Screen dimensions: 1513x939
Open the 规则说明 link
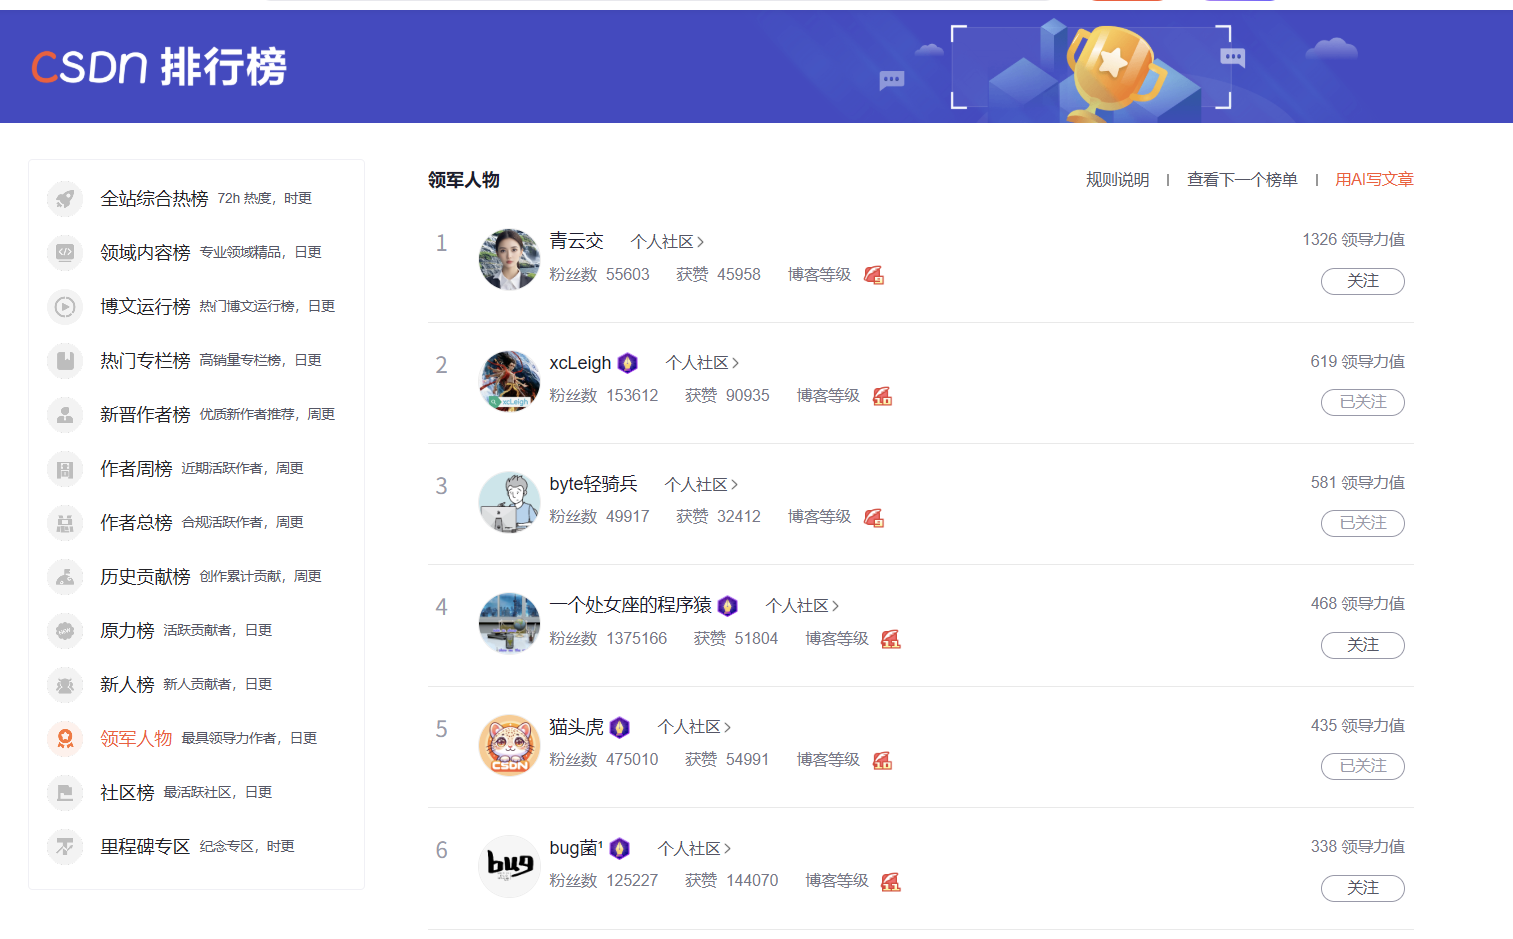[x=1117, y=180]
